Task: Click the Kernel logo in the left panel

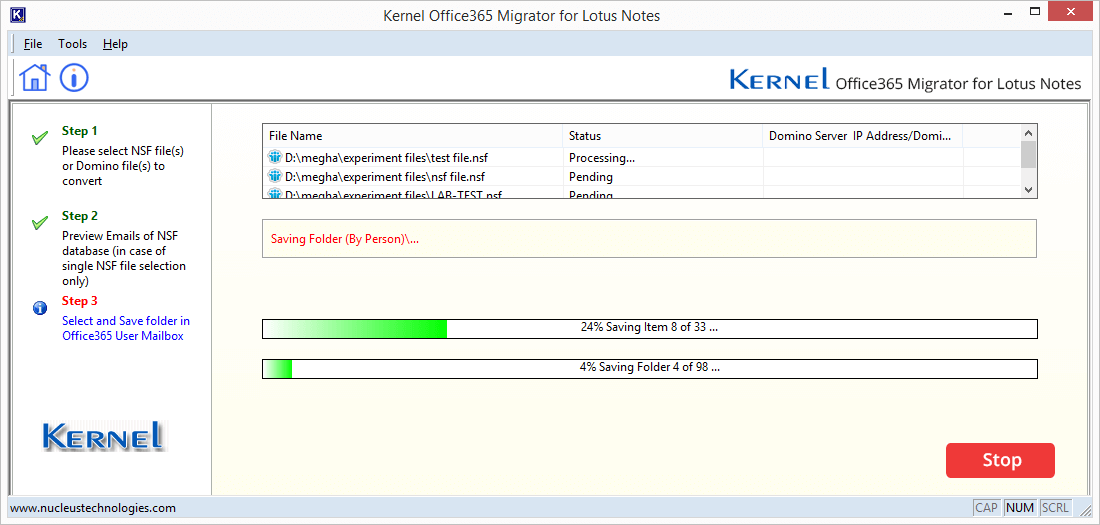Action: [104, 436]
